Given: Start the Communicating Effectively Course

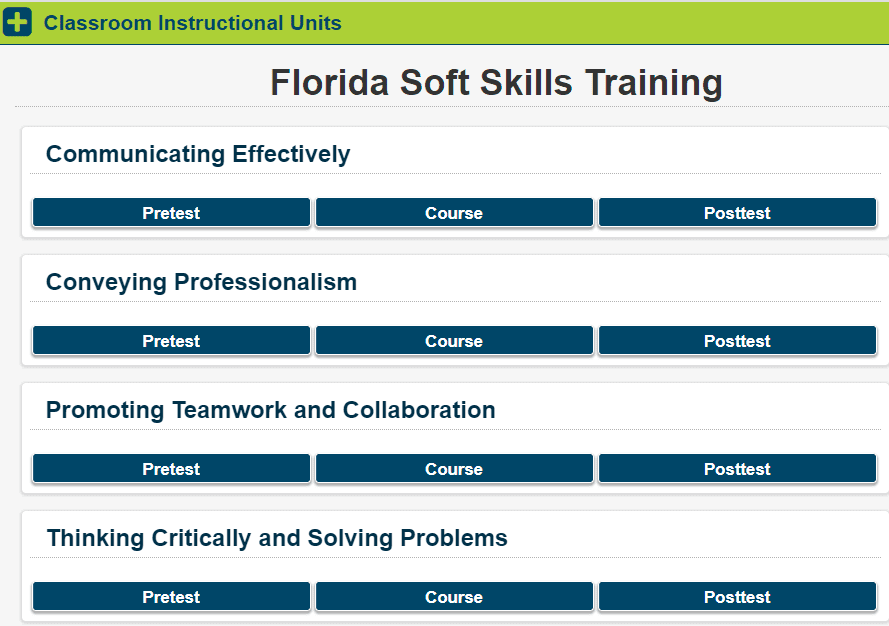Looking at the screenshot, I should point(454,213).
